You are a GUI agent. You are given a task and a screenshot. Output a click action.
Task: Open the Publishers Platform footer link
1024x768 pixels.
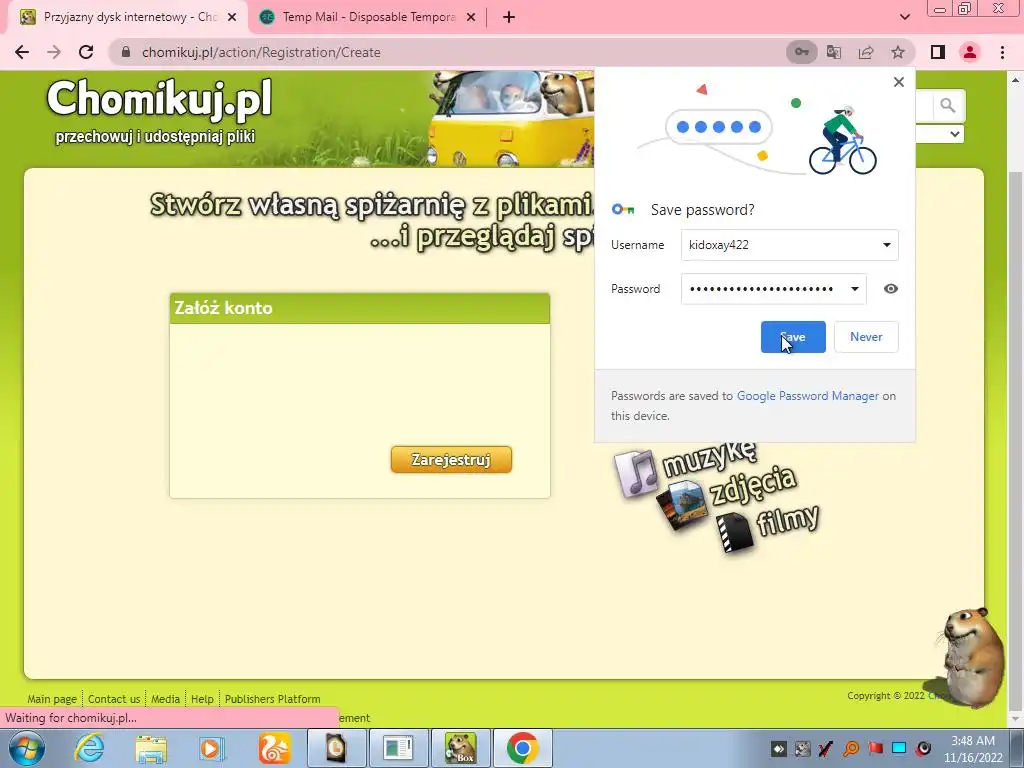(272, 699)
